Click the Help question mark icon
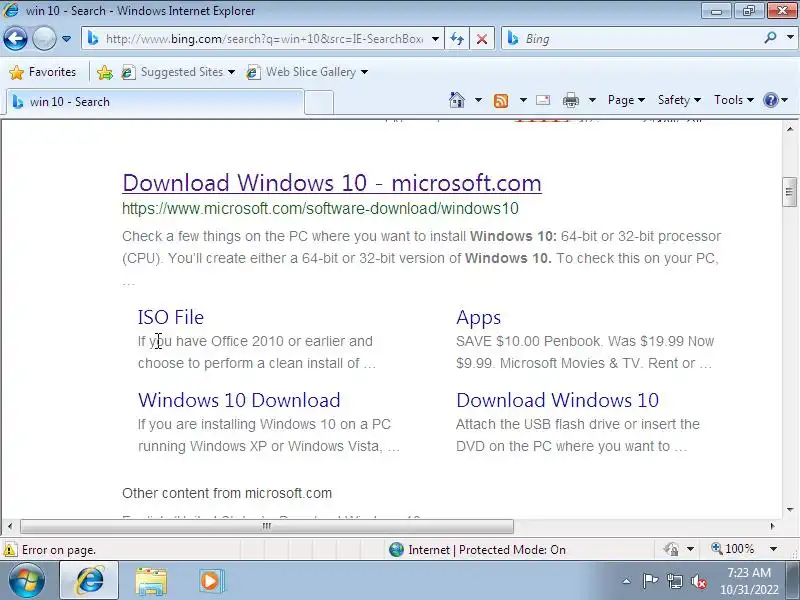 coord(770,100)
